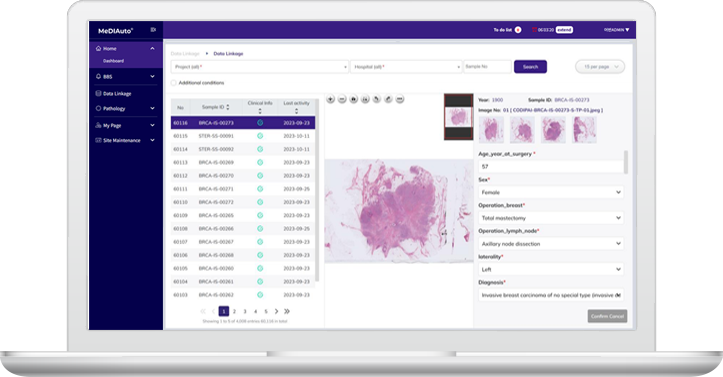723x377 pixels.
Task: Click the home viewer reset button
Action: pos(354,99)
